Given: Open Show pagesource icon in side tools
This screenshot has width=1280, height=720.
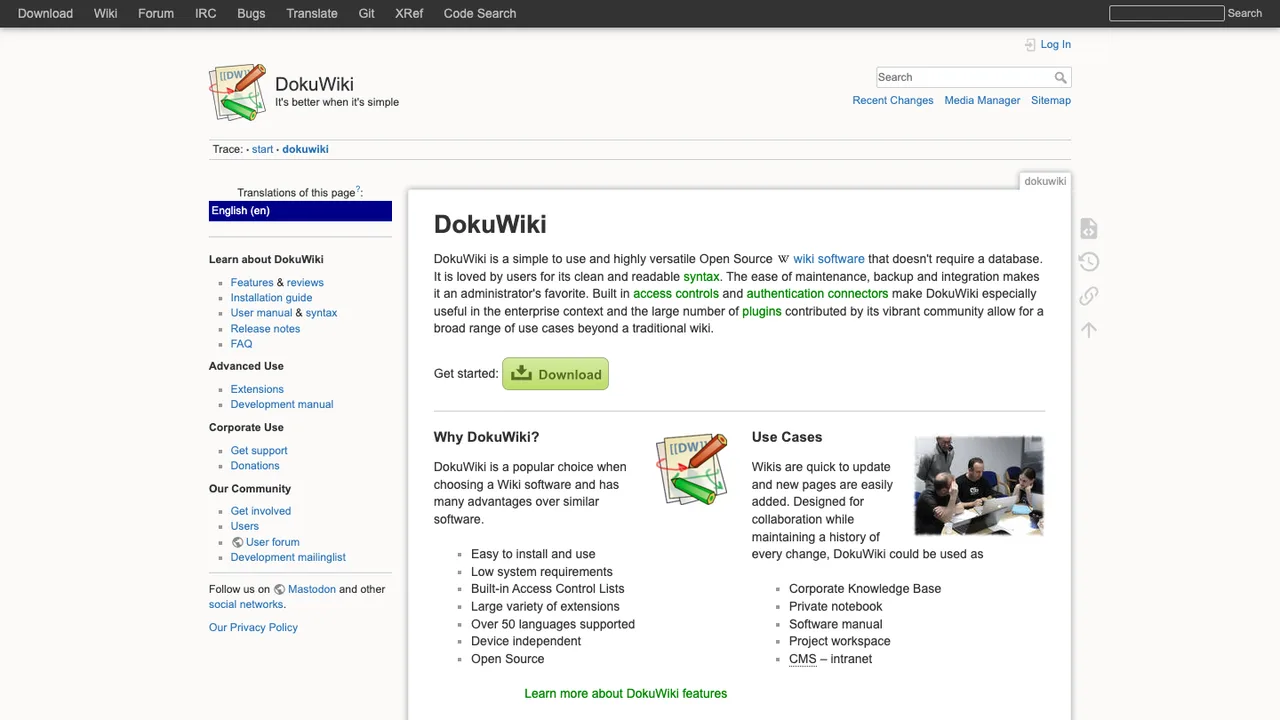Looking at the screenshot, I should (x=1089, y=228).
